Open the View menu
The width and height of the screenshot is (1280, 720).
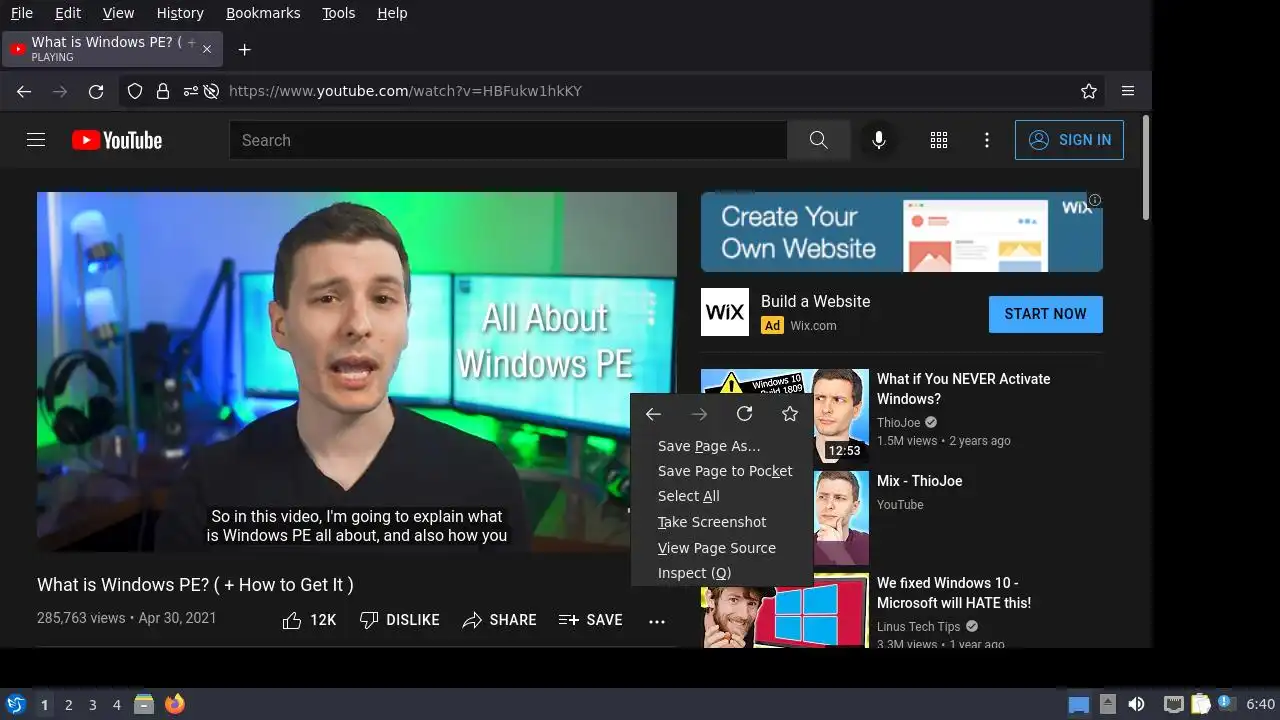[x=118, y=13]
